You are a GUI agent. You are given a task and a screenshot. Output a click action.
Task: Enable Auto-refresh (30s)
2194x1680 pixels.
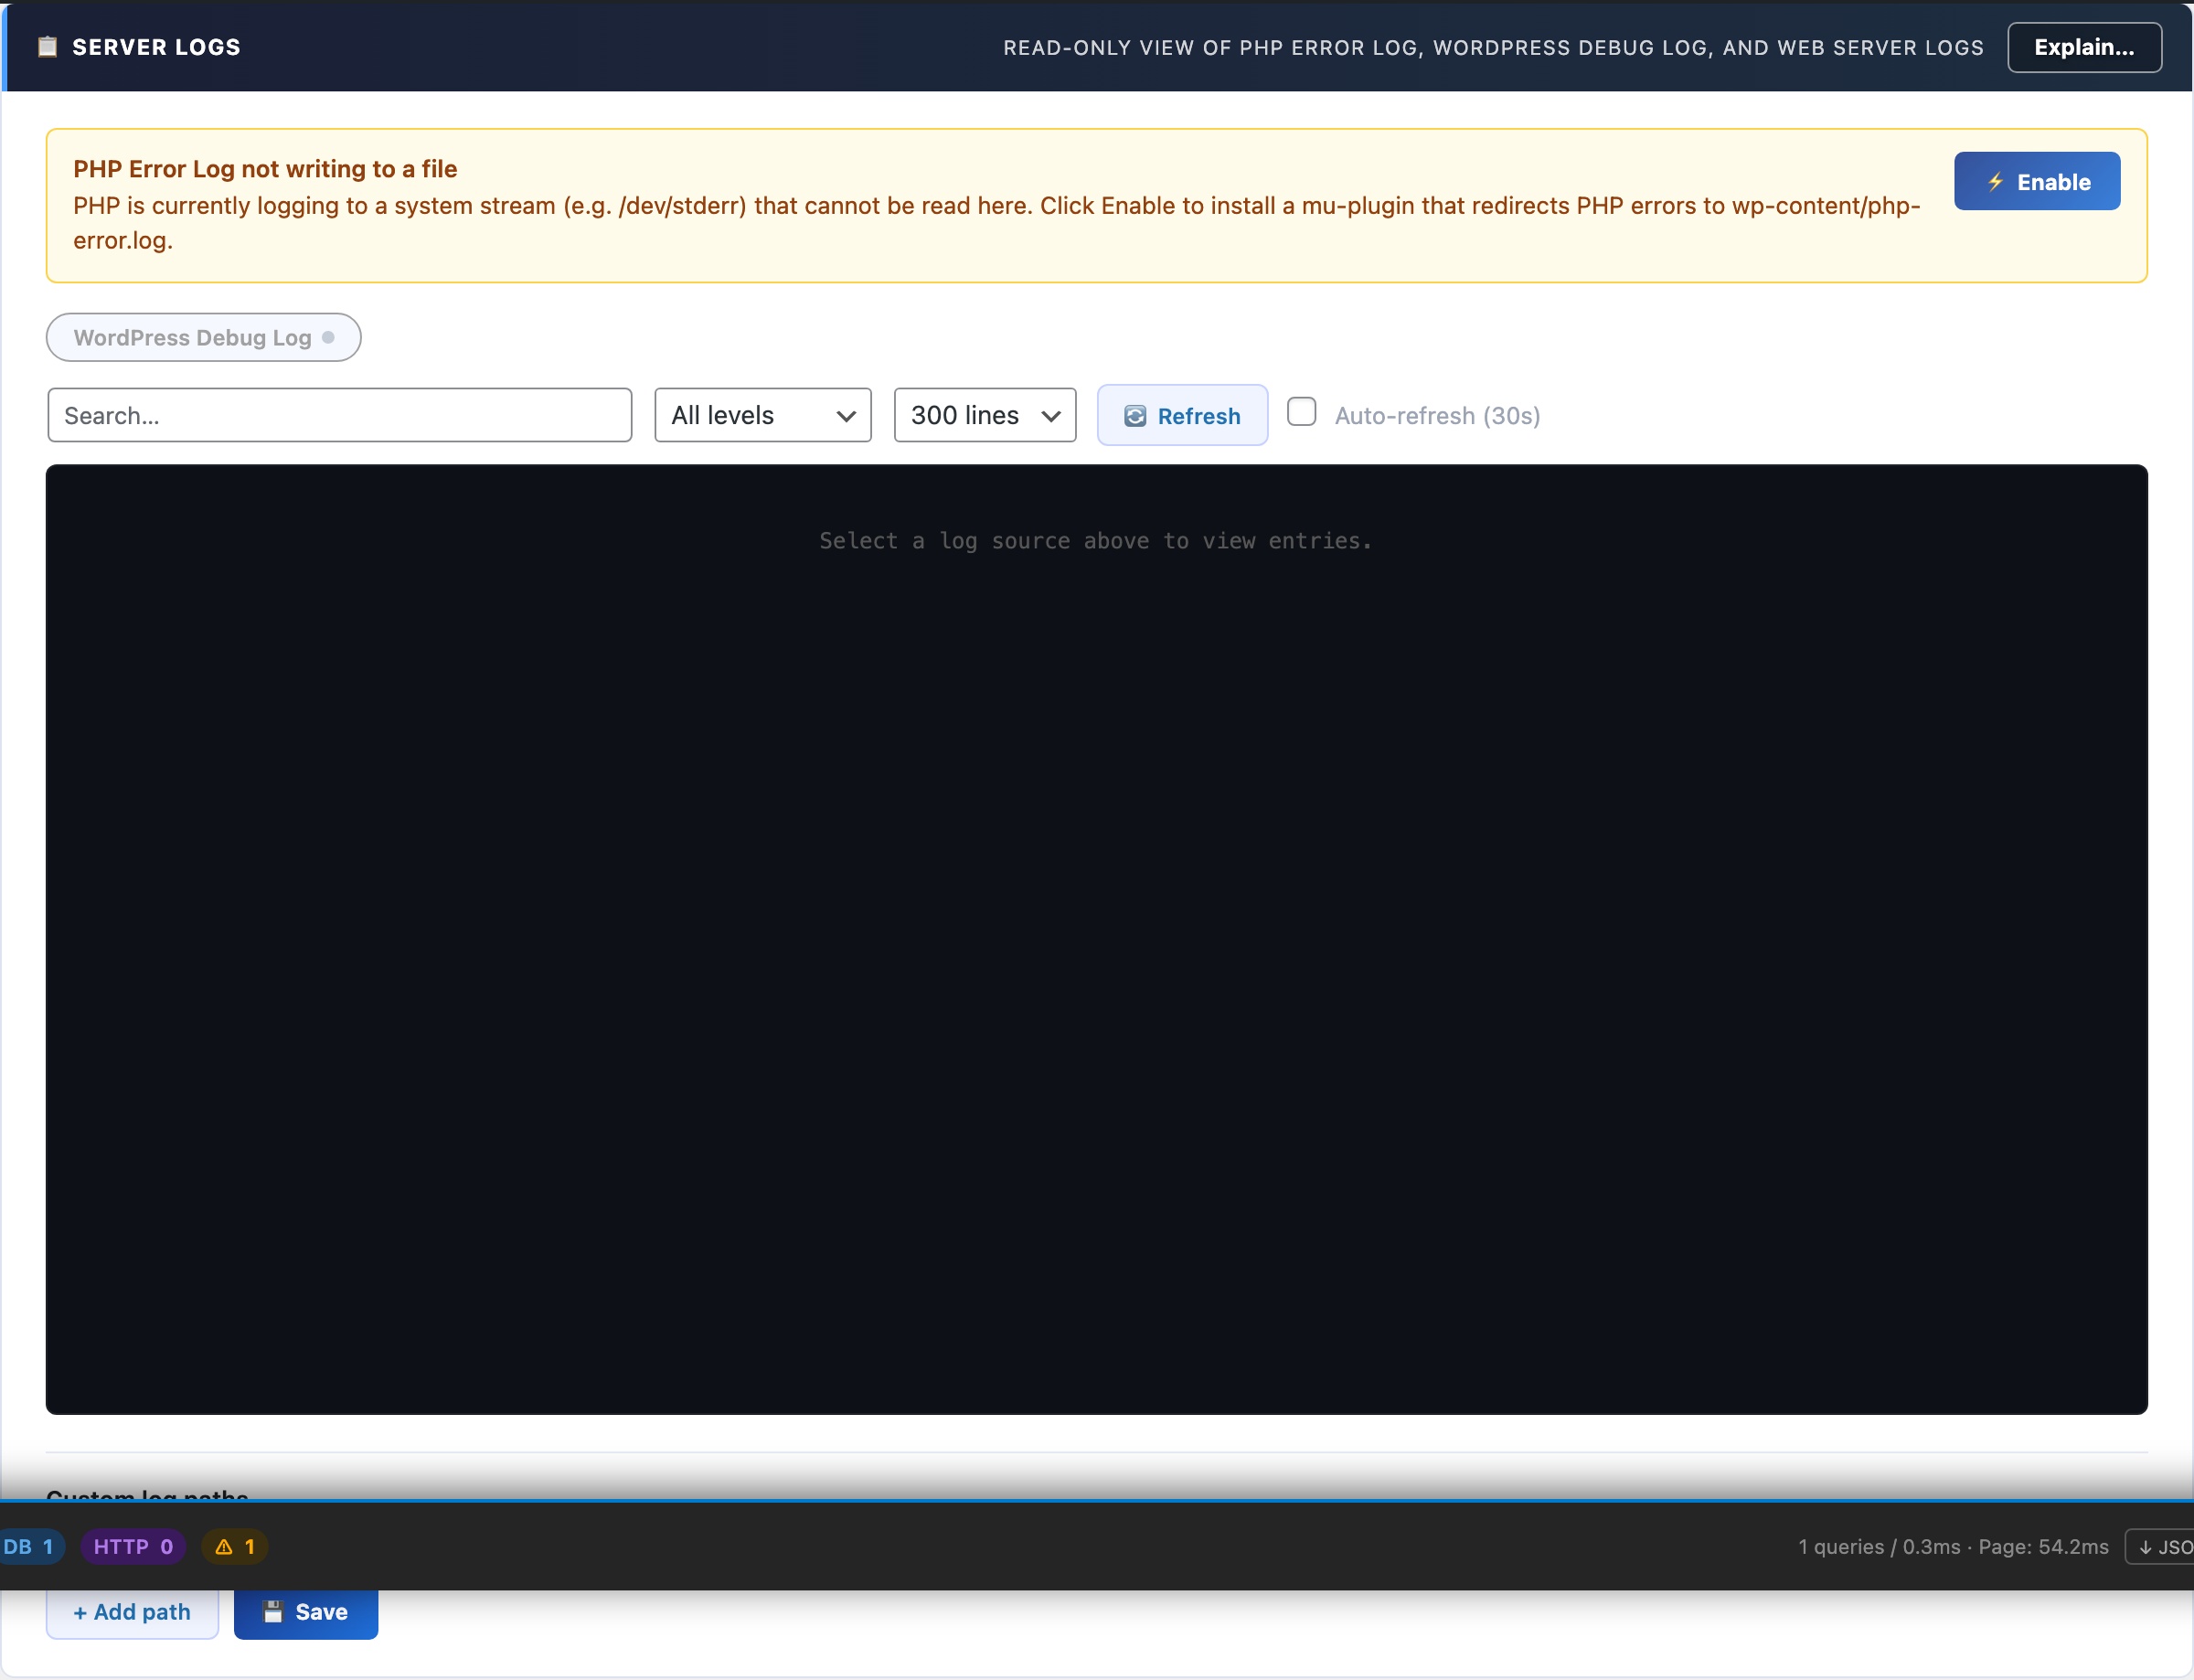click(1302, 411)
